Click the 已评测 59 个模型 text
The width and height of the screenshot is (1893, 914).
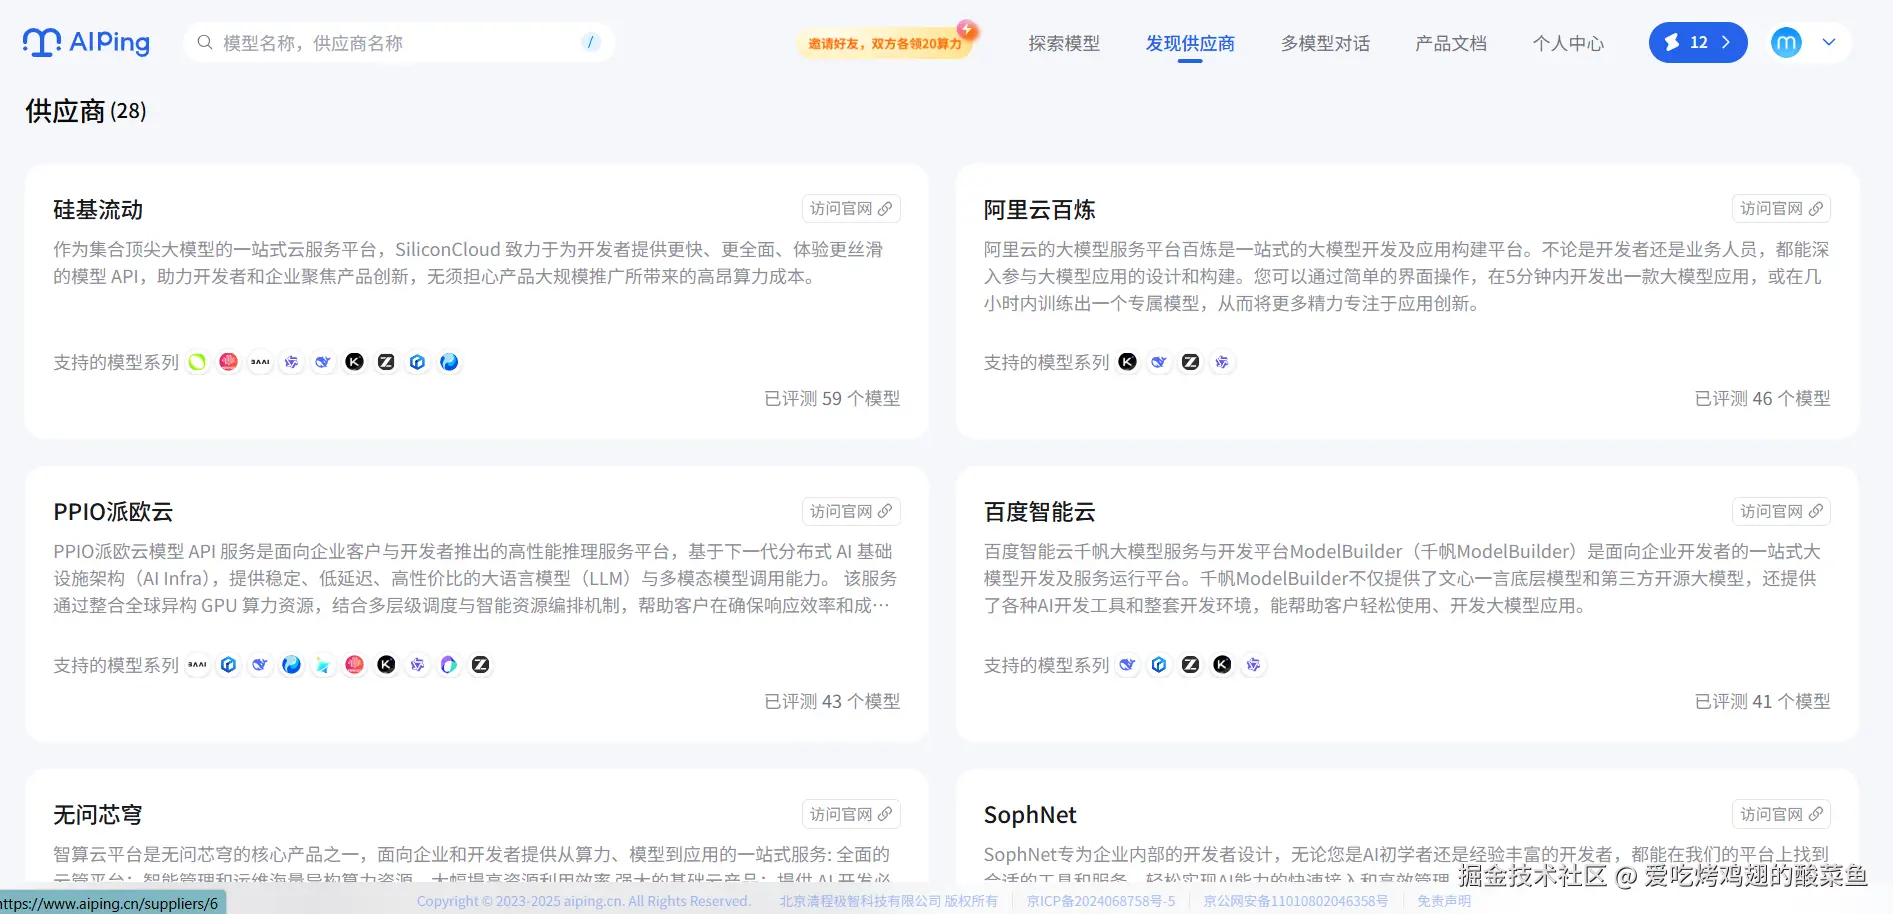(832, 399)
